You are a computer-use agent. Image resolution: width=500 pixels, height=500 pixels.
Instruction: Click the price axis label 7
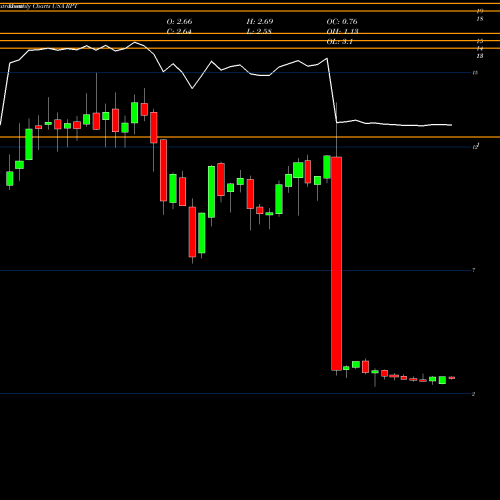point(474,270)
